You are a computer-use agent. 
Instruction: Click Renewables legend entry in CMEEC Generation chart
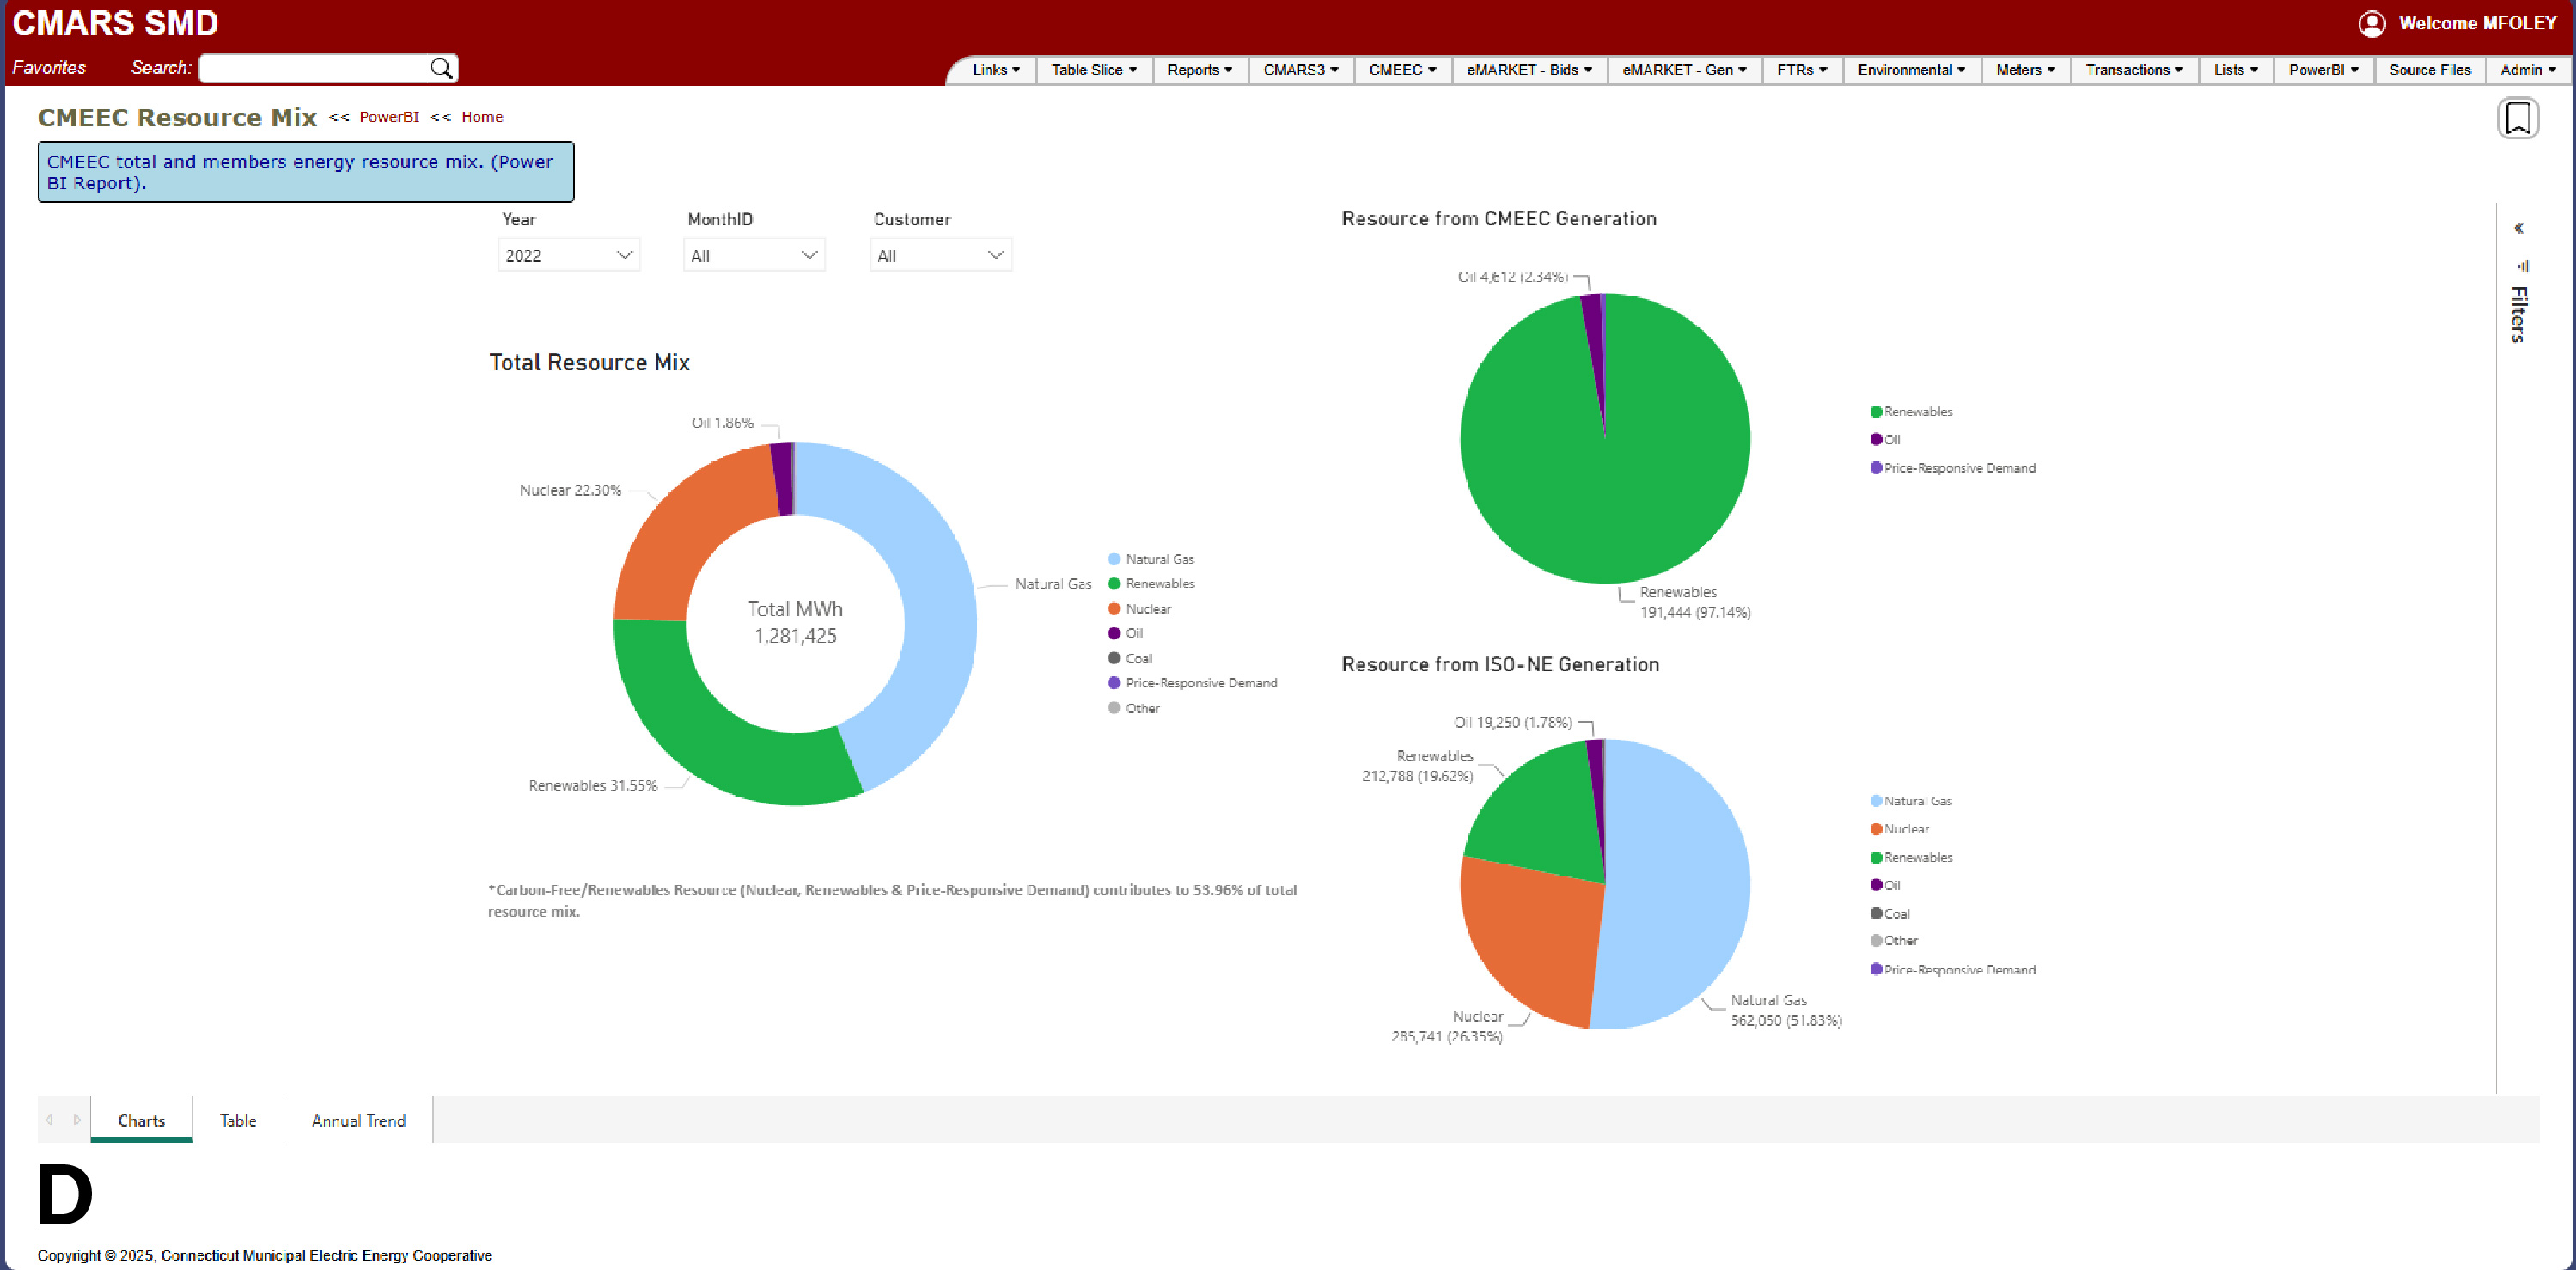pos(1911,412)
